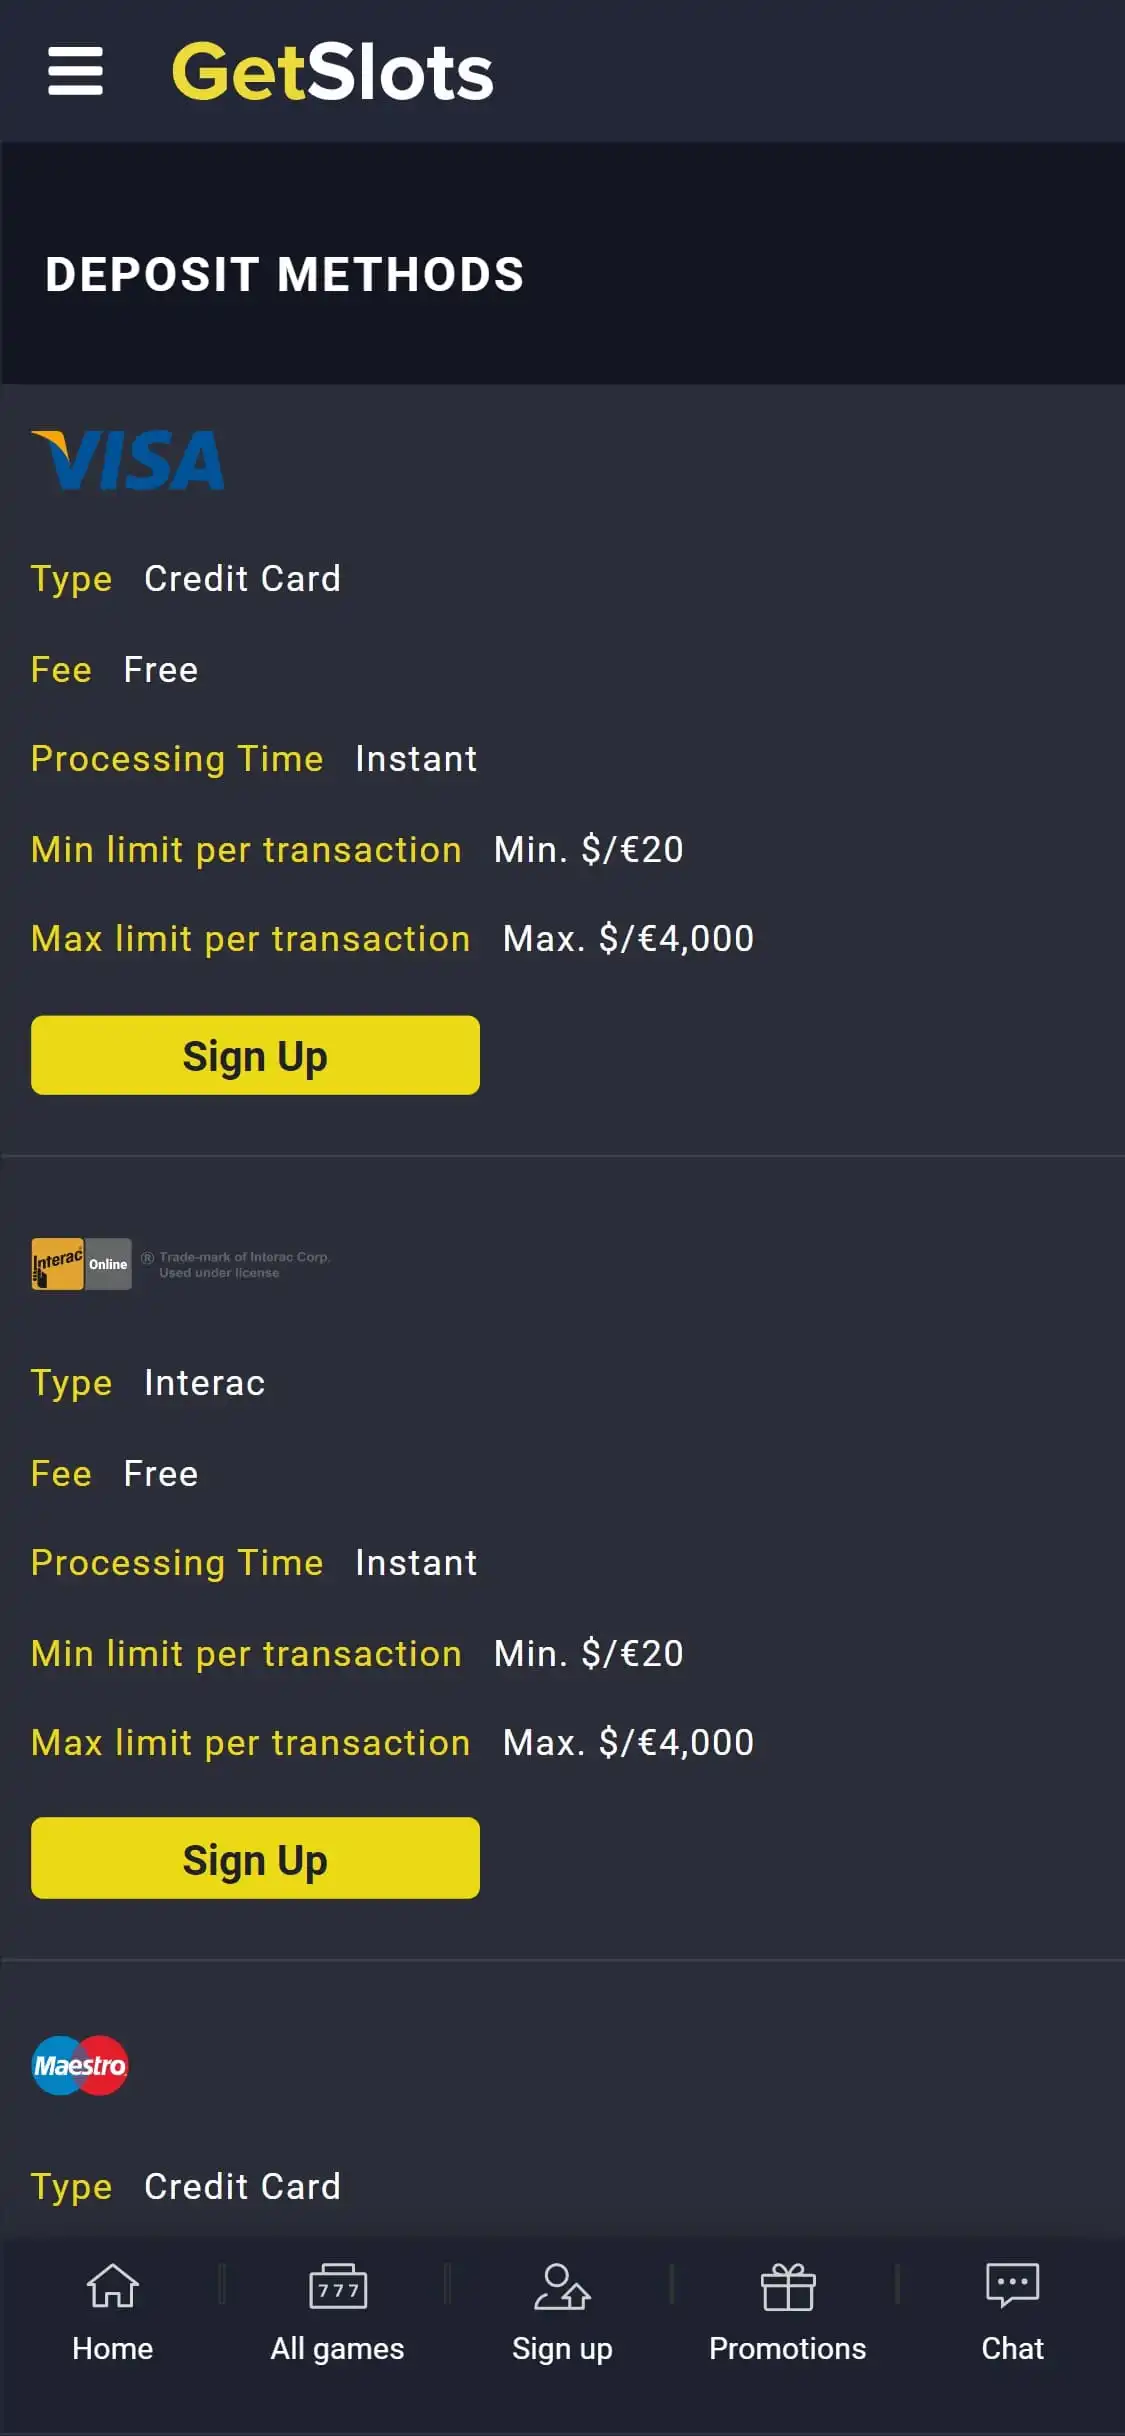Select the "Sign up" bottom nav label
This screenshot has height=2436, width=1125.
coord(562,2348)
